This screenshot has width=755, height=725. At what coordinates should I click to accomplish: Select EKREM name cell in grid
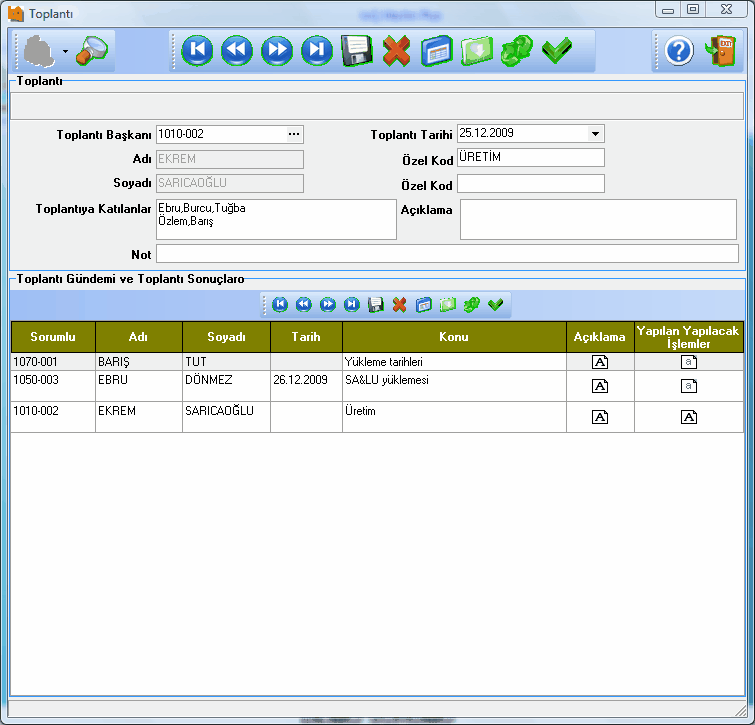click(x=139, y=417)
